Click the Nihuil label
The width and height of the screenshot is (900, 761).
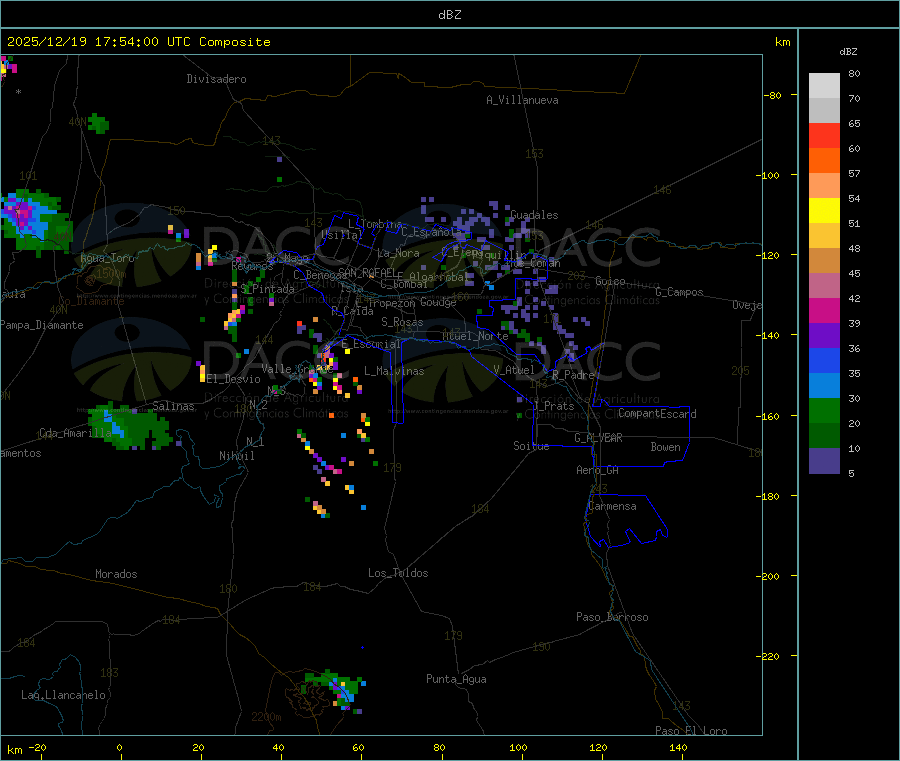pyautogui.click(x=237, y=456)
